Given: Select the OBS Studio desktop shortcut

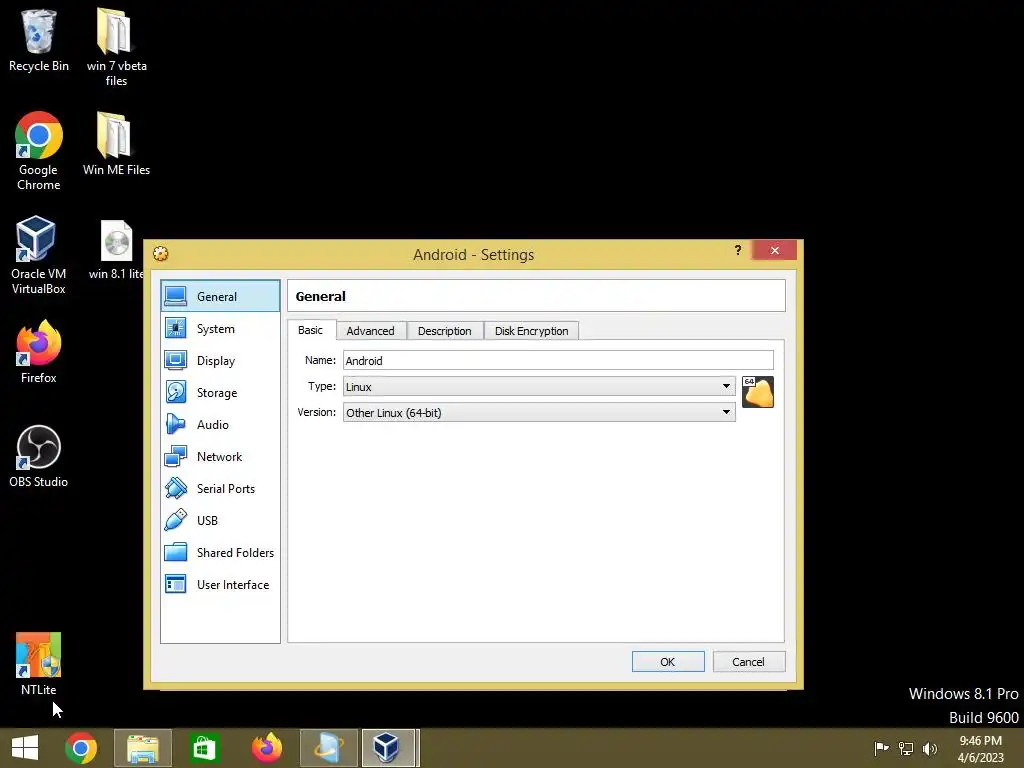Looking at the screenshot, I should tap(39, 456).
